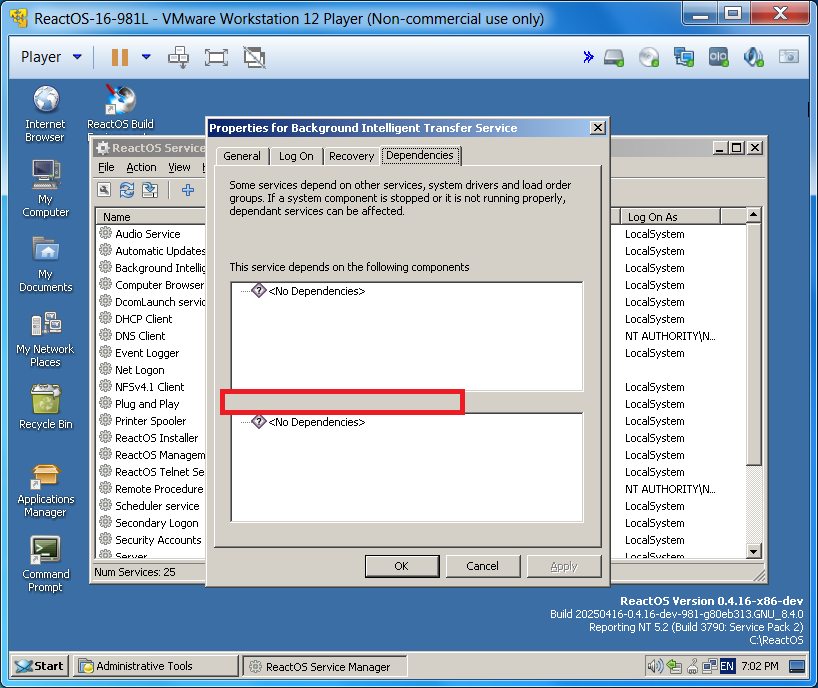The height and width of the screenshot is (688, 818).
Task: Sort services by the Name column header
Action: (x=150, y=216)
